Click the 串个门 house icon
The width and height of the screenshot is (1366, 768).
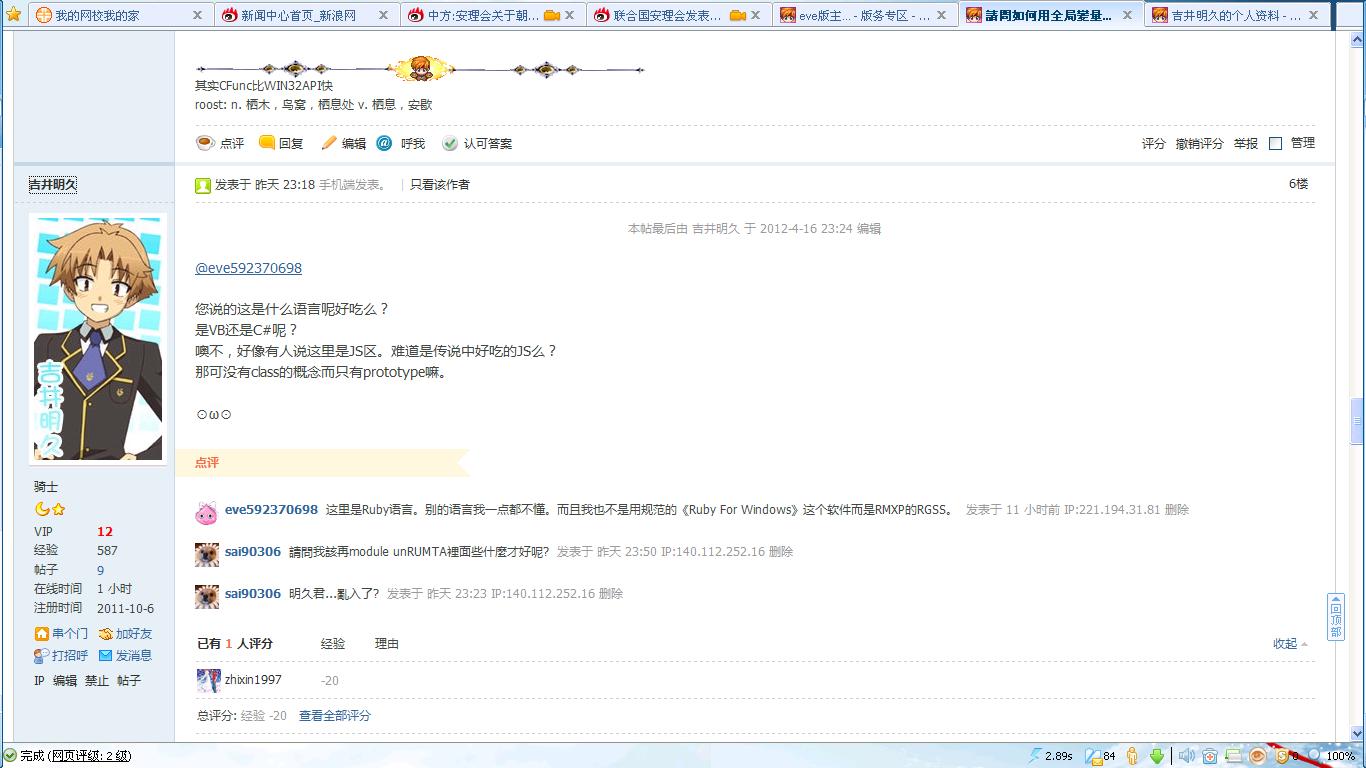click(x=41, y=634)
